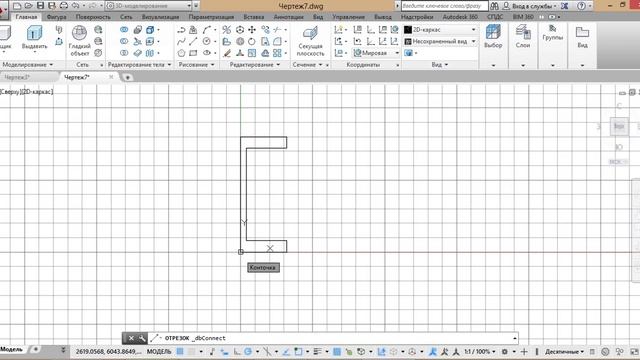Open the 1:1 / 100% annotation scale dropdown

pos(480,351)
